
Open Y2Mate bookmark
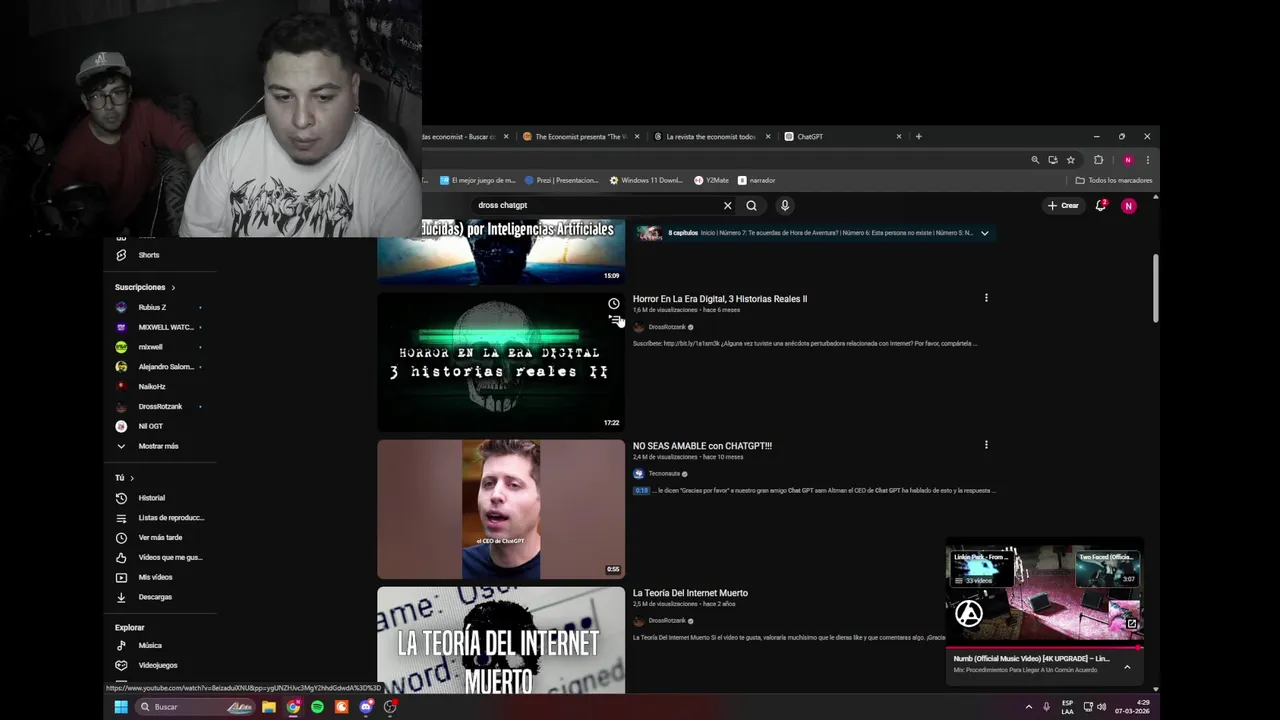click(x=711, y=181)
